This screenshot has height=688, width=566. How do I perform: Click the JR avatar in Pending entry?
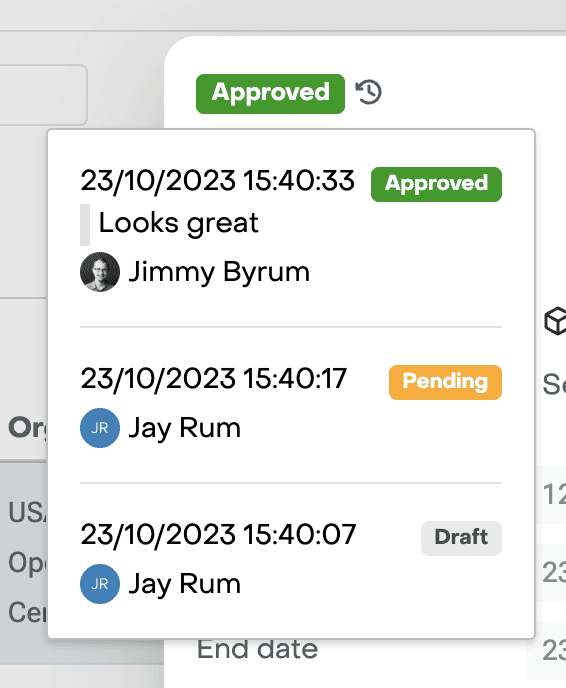pos(100,428)
